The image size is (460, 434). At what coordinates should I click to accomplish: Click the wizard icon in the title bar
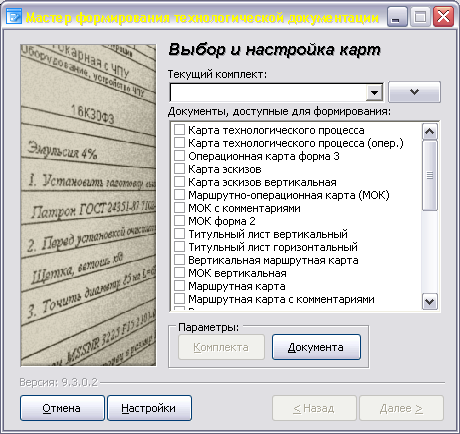(x=14, y=16)
